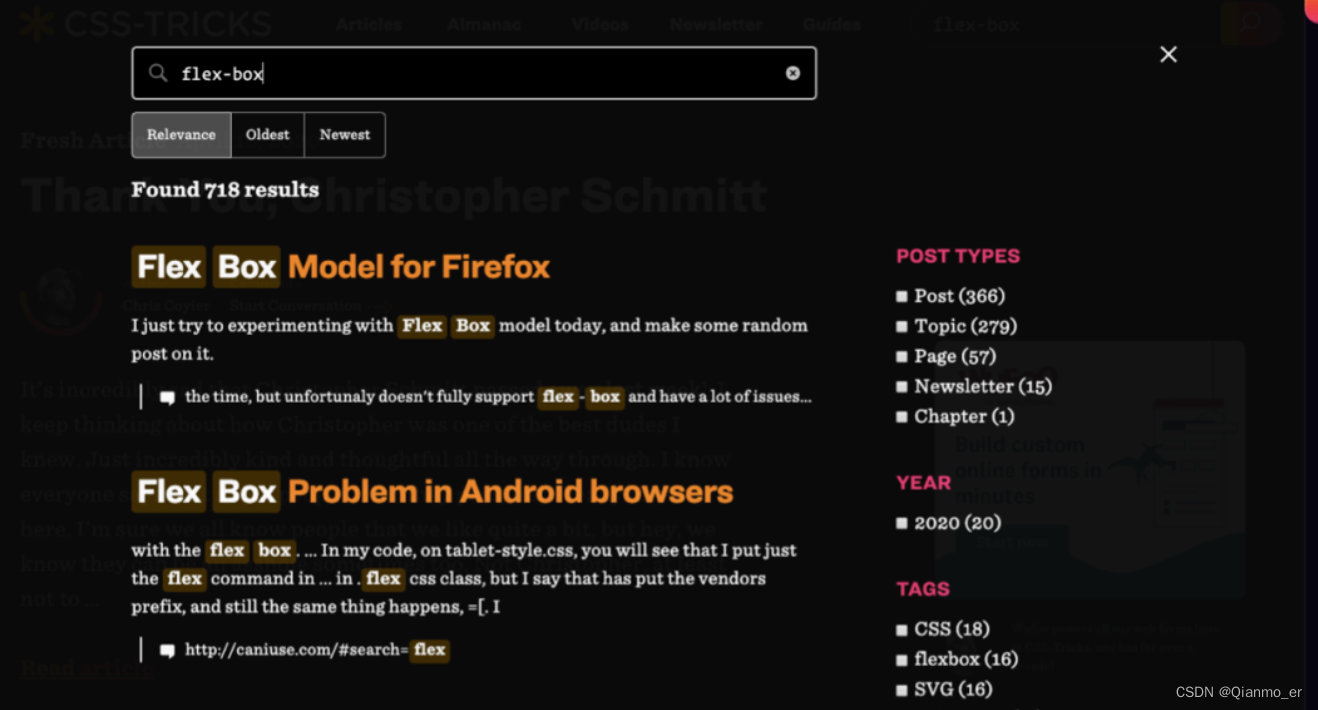Close the search overlay with X
This screenshot has height=710, width=1318.
pos(1168,54)
